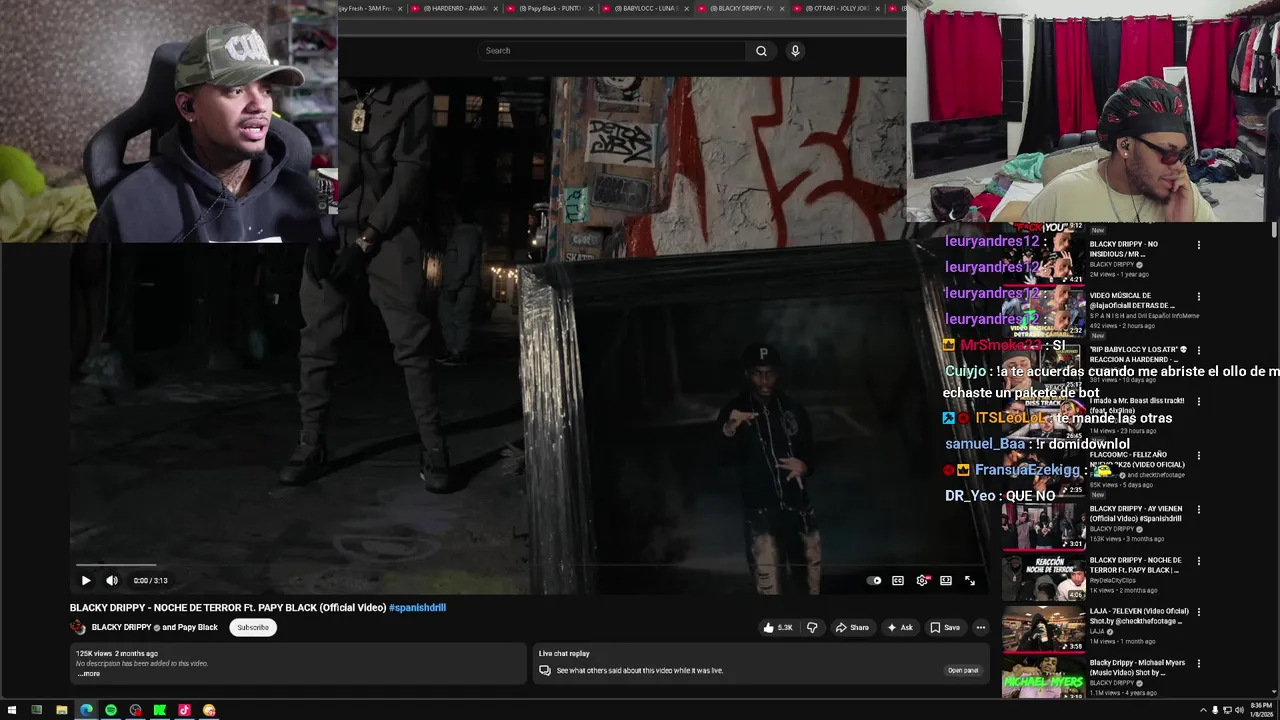The image size is (1280, 720).
Task: Click the magnifying glass search button
Action: 761,51
